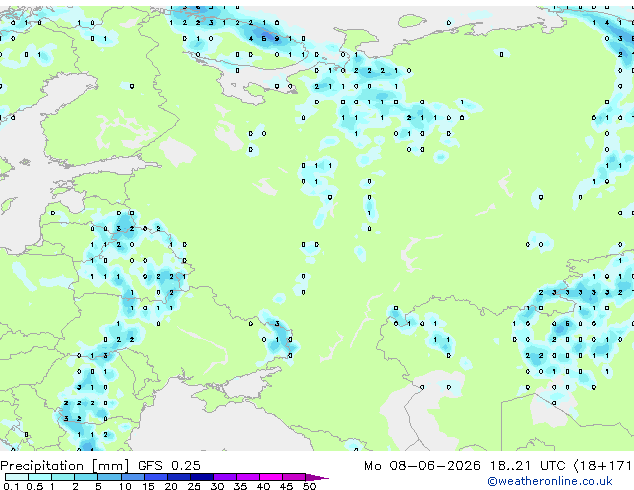This screenshot has height=490, width=634.
Task: Select the 35–40 mm legend swatch
Action: pyautogui.click(x=248, y=477)
